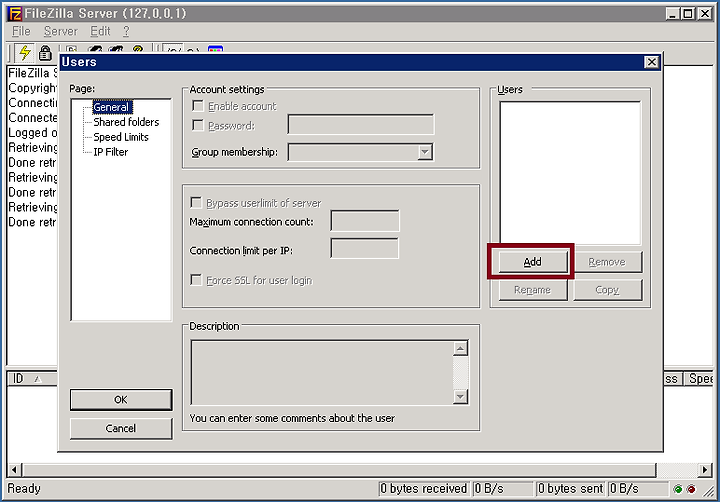Select the General page
Image resolution: width=720 pixels, height=502 pixels.
(112, 107)
